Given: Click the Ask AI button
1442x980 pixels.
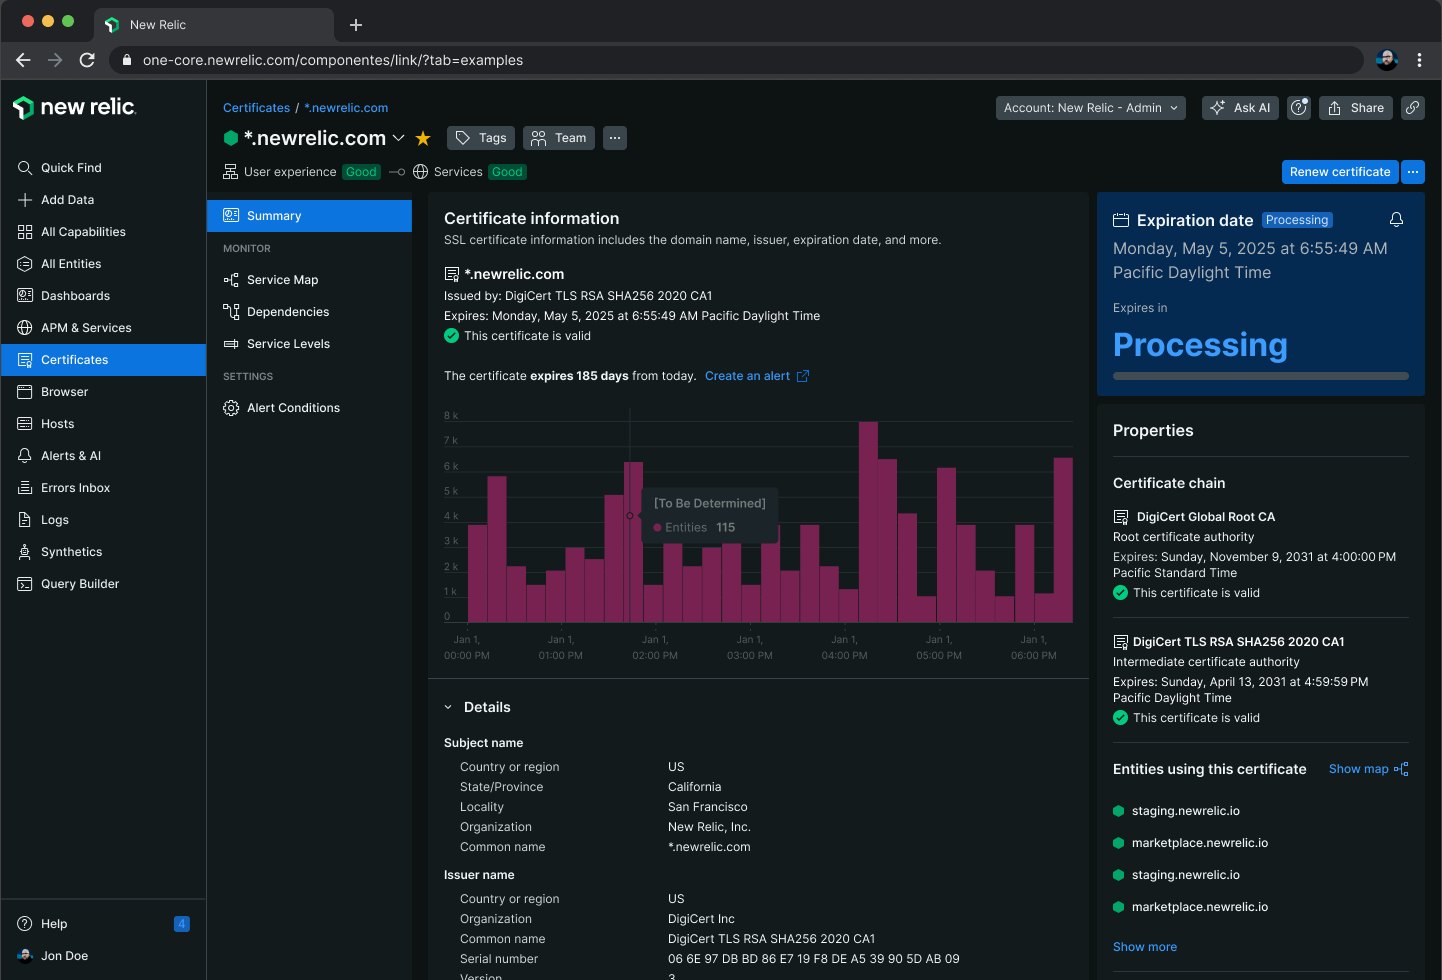Looking at the screenshot, I should coord(1240,108).
